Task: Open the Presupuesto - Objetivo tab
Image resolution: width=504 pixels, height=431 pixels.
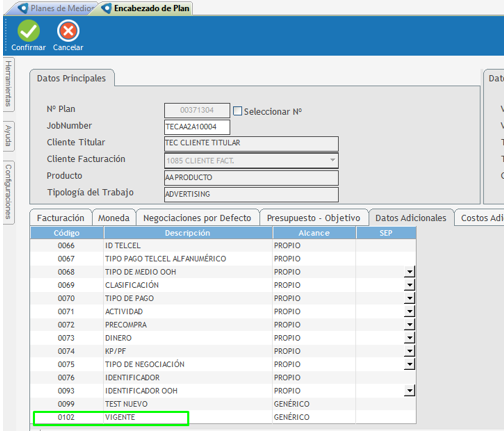Action: coord(314,218)
